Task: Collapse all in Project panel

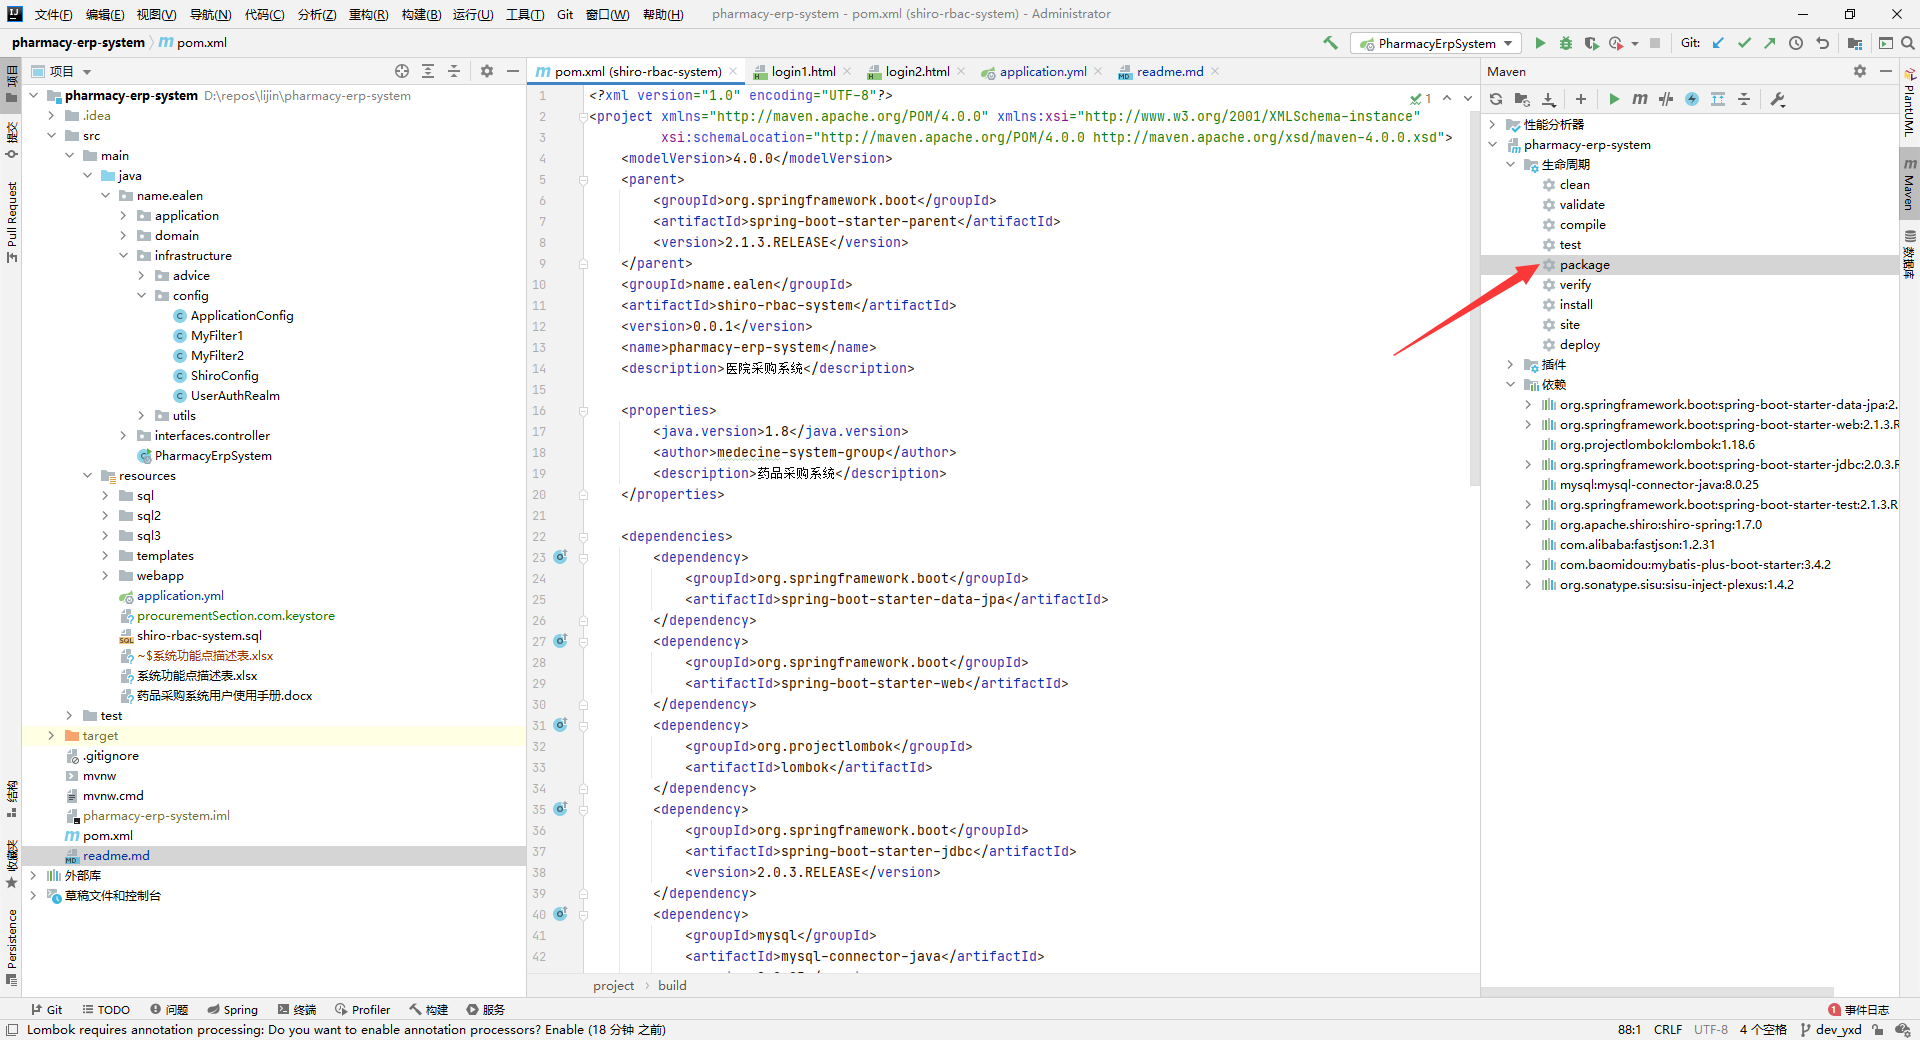Action: (454, 71)
